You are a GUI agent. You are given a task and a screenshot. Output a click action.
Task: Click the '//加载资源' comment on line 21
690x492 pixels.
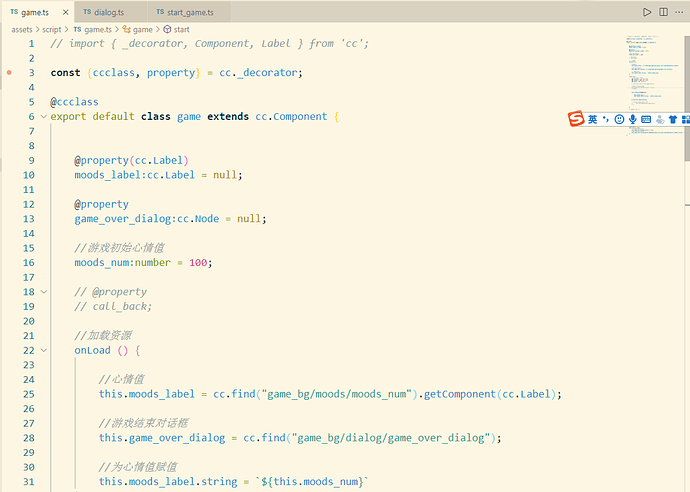pos(103,335)
